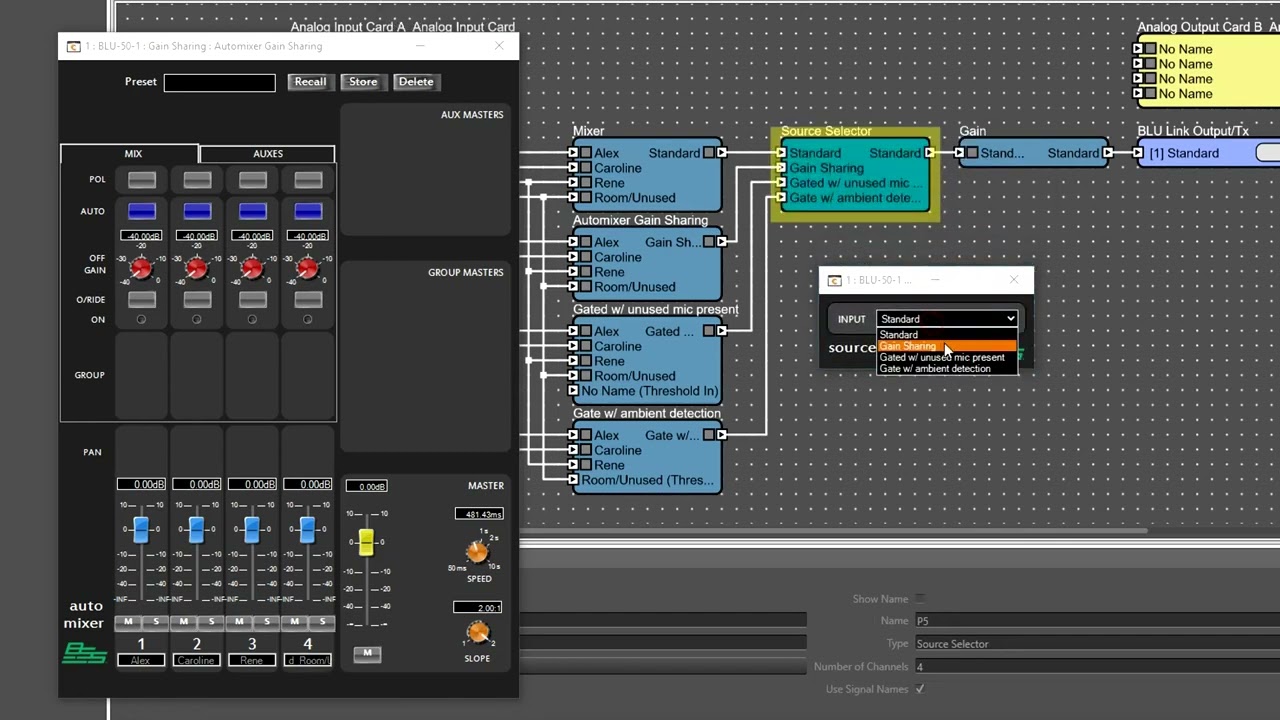Screen dimensions: 1280x720
Task: Choose Gate w/ ambient detection option
Action: tap(947, 369)
